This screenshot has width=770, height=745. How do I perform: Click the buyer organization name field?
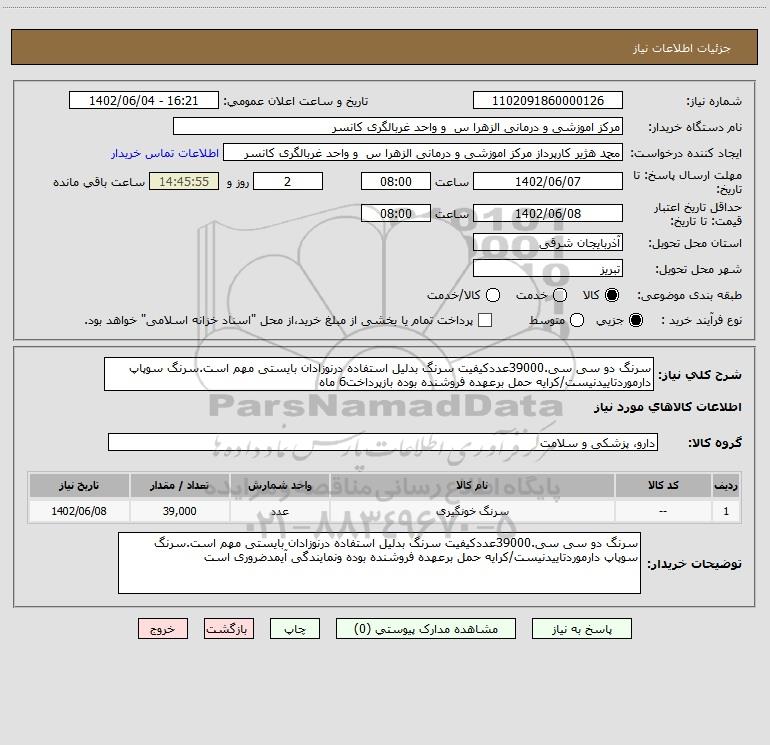(398, 127)
